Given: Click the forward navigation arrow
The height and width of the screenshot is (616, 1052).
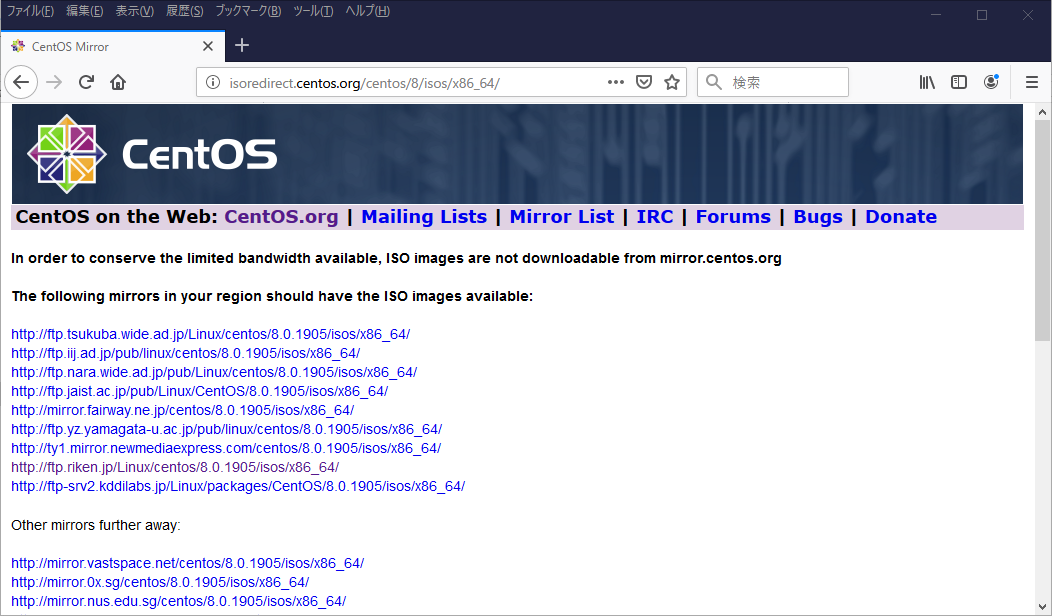Looking at the screenshot, I should coord(54,83).
